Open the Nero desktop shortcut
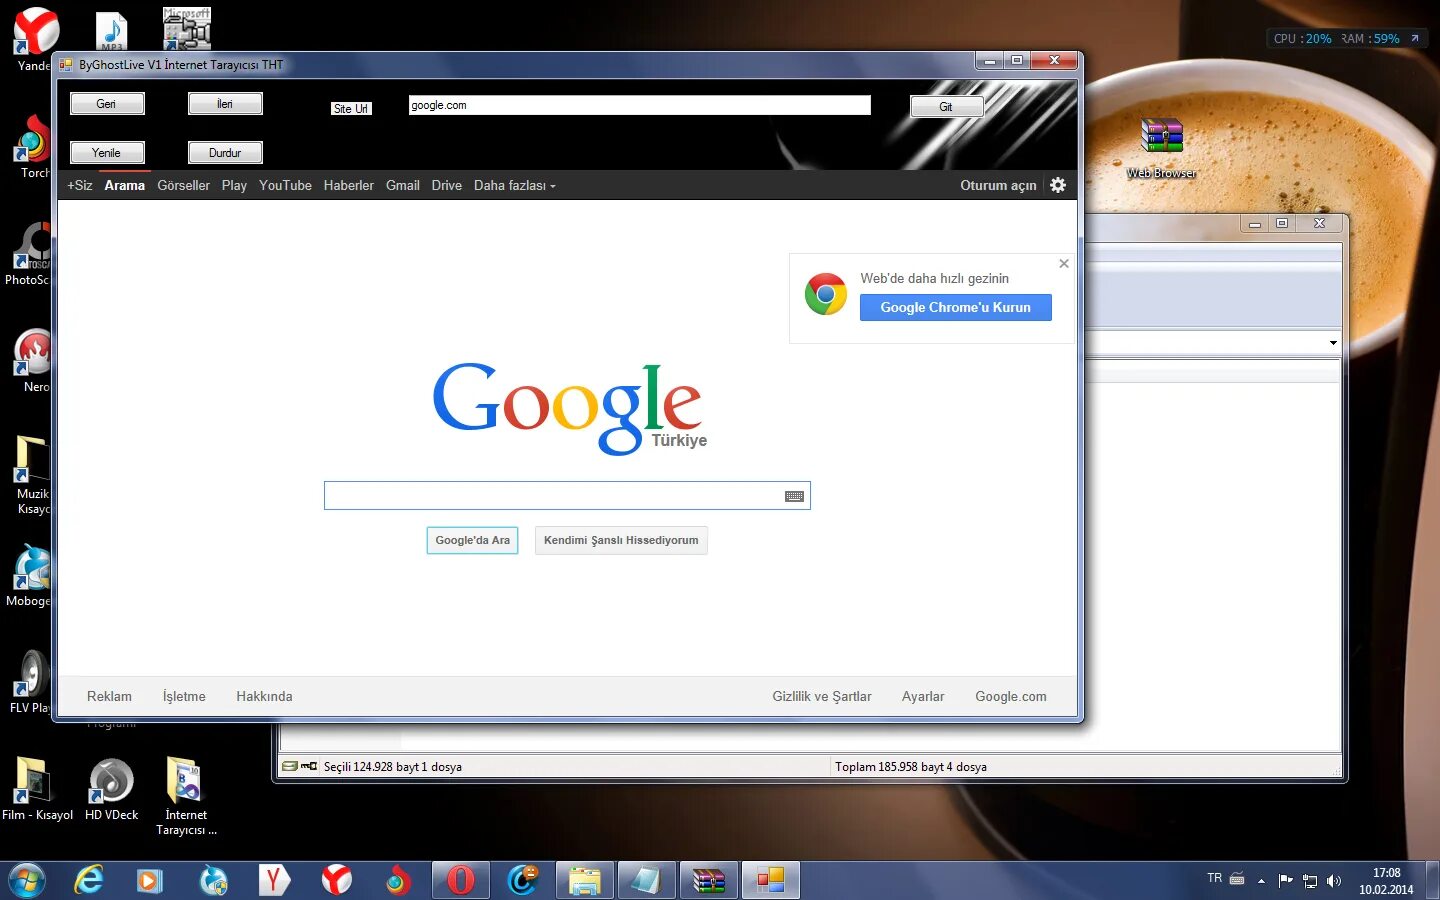The width and height of the screenshot is (1440, 900). 34,361
